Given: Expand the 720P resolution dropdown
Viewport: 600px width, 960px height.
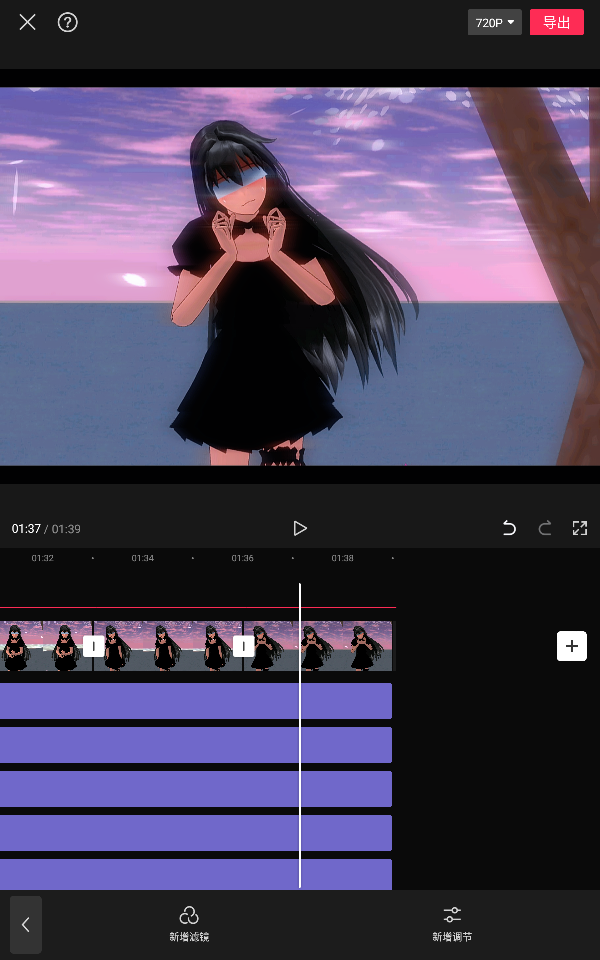Looking at the screenshot, I should [494, 22].
